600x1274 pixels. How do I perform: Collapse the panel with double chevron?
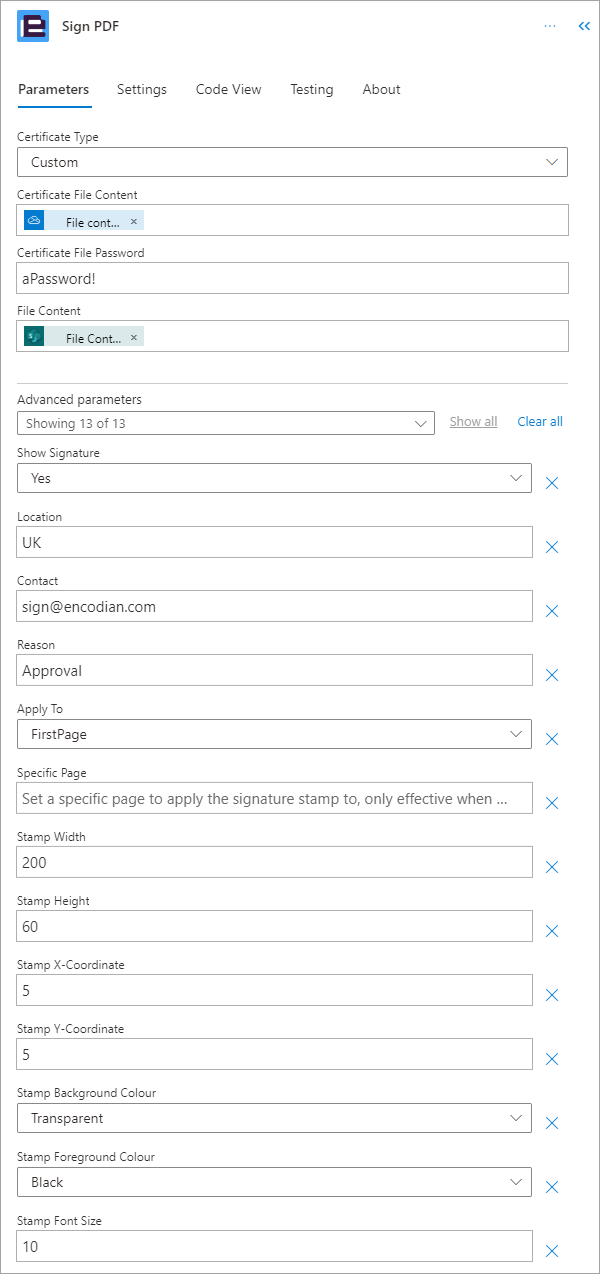[x=584, y=27]
